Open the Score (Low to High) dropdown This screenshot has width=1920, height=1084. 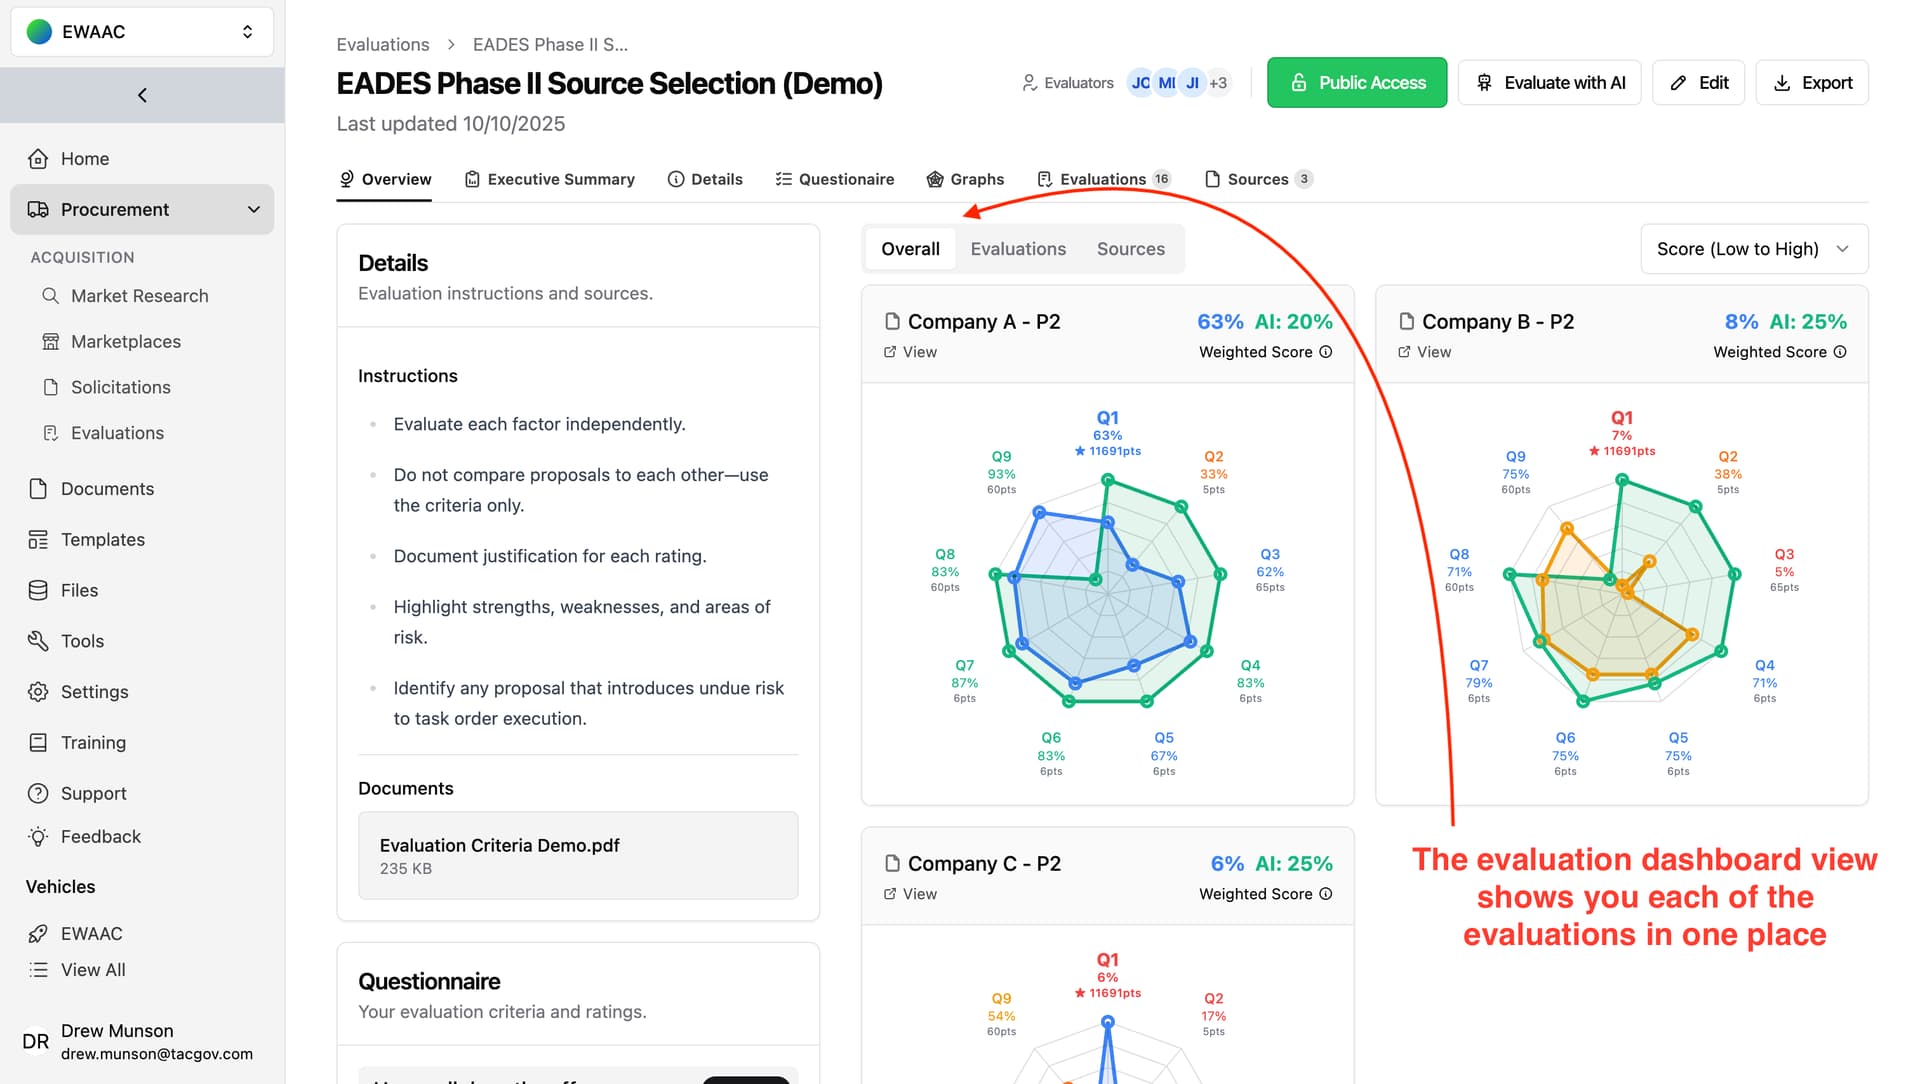(x=1753, y=249)
